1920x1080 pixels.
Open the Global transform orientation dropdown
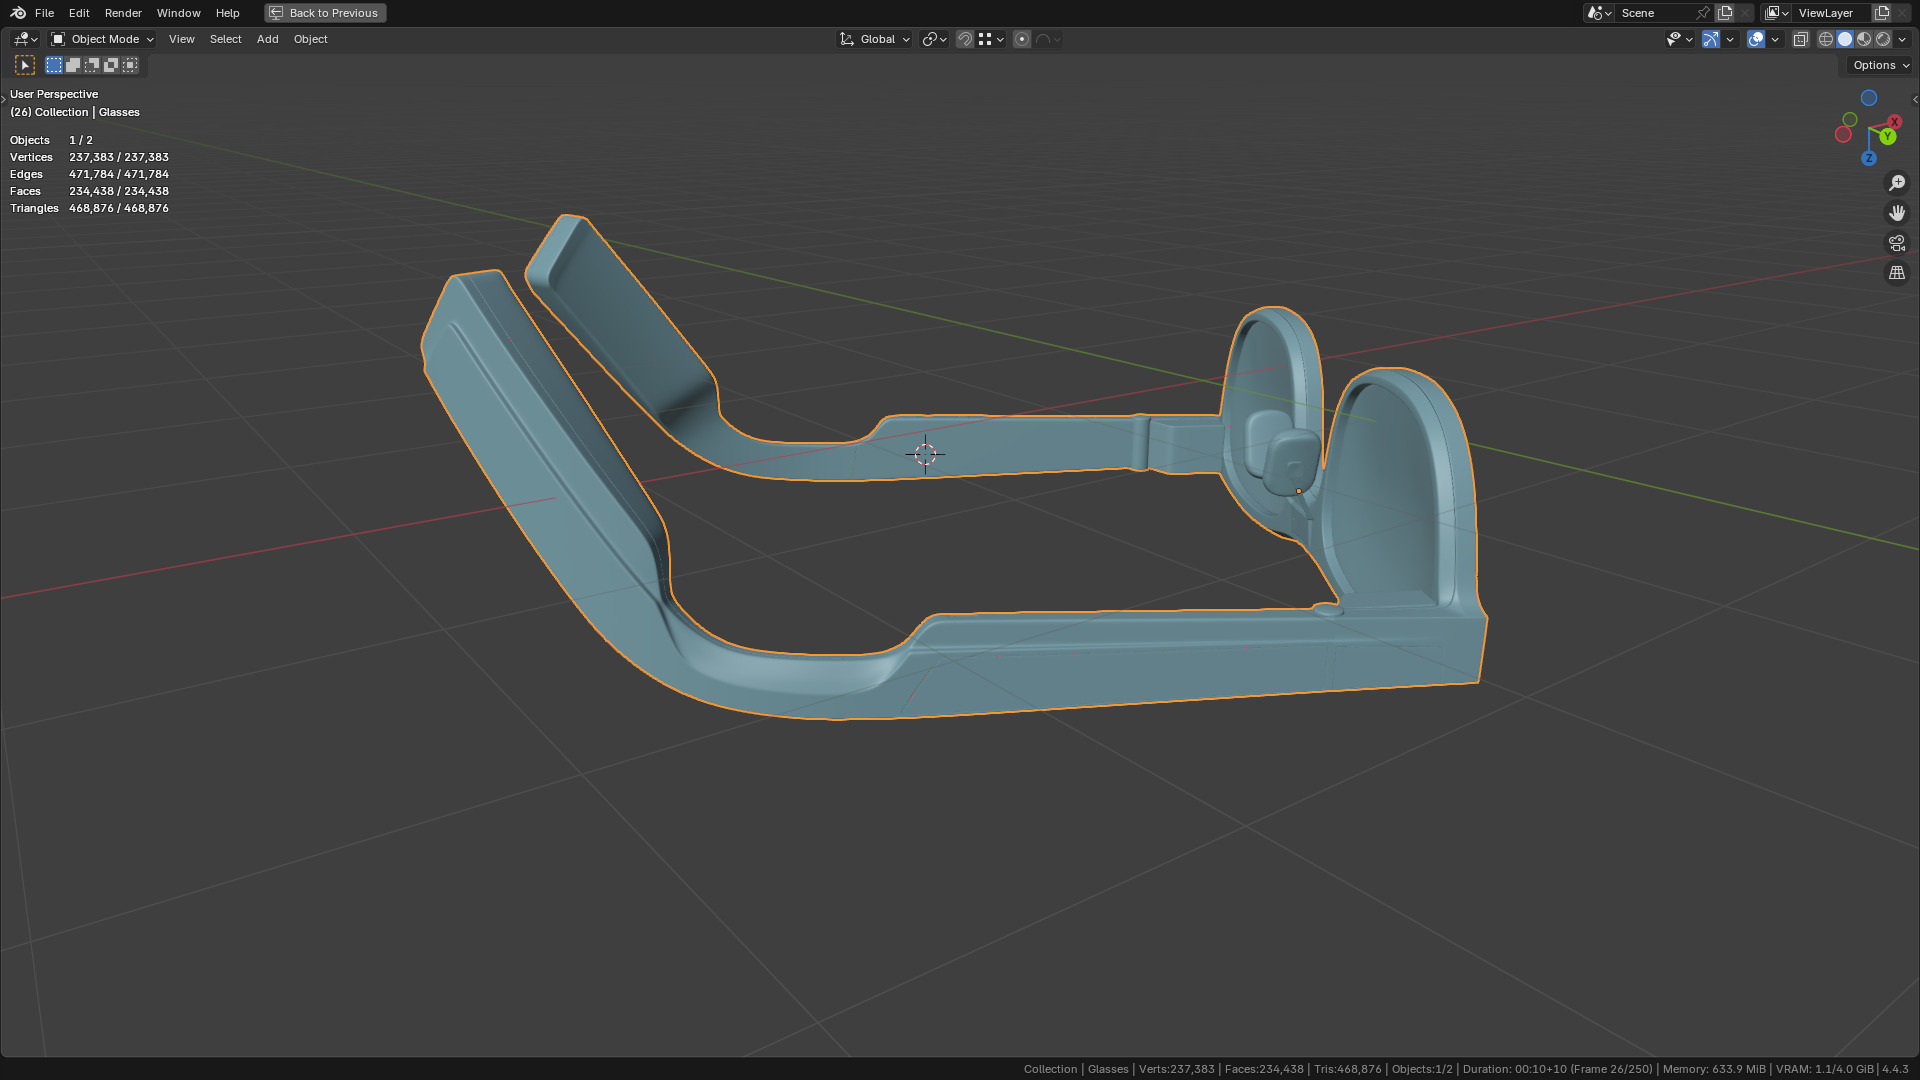click(x=875, y=39)
